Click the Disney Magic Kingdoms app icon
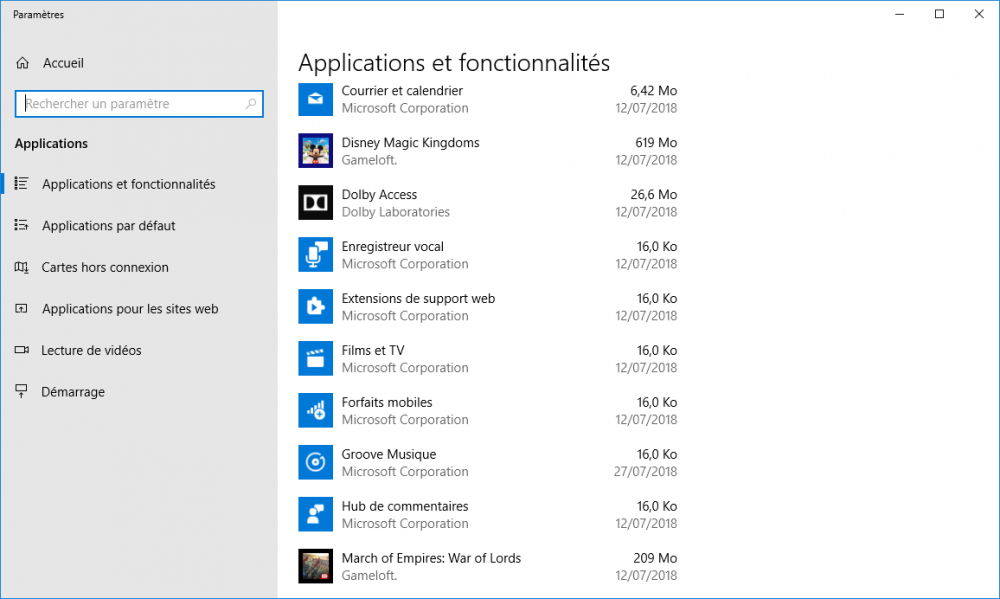 (315, 151)
